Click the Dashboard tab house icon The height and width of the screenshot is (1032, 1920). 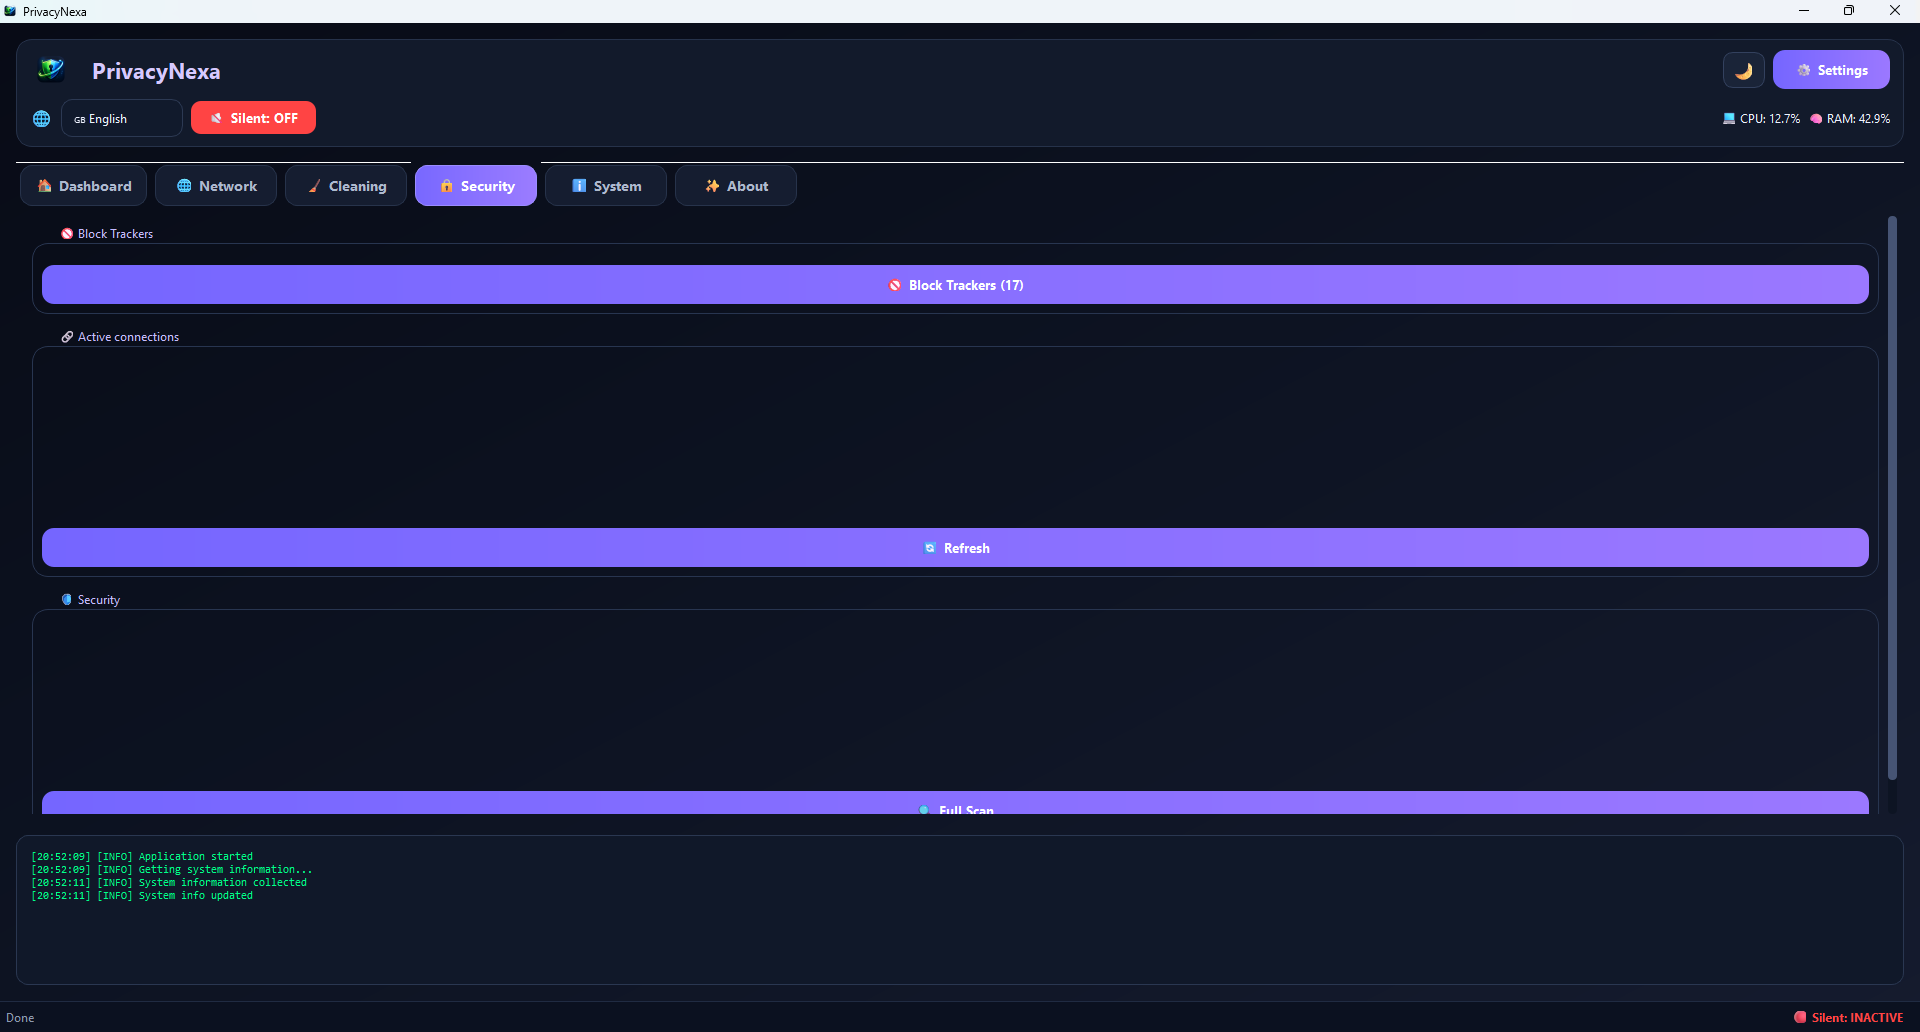(x=44, y=186)
